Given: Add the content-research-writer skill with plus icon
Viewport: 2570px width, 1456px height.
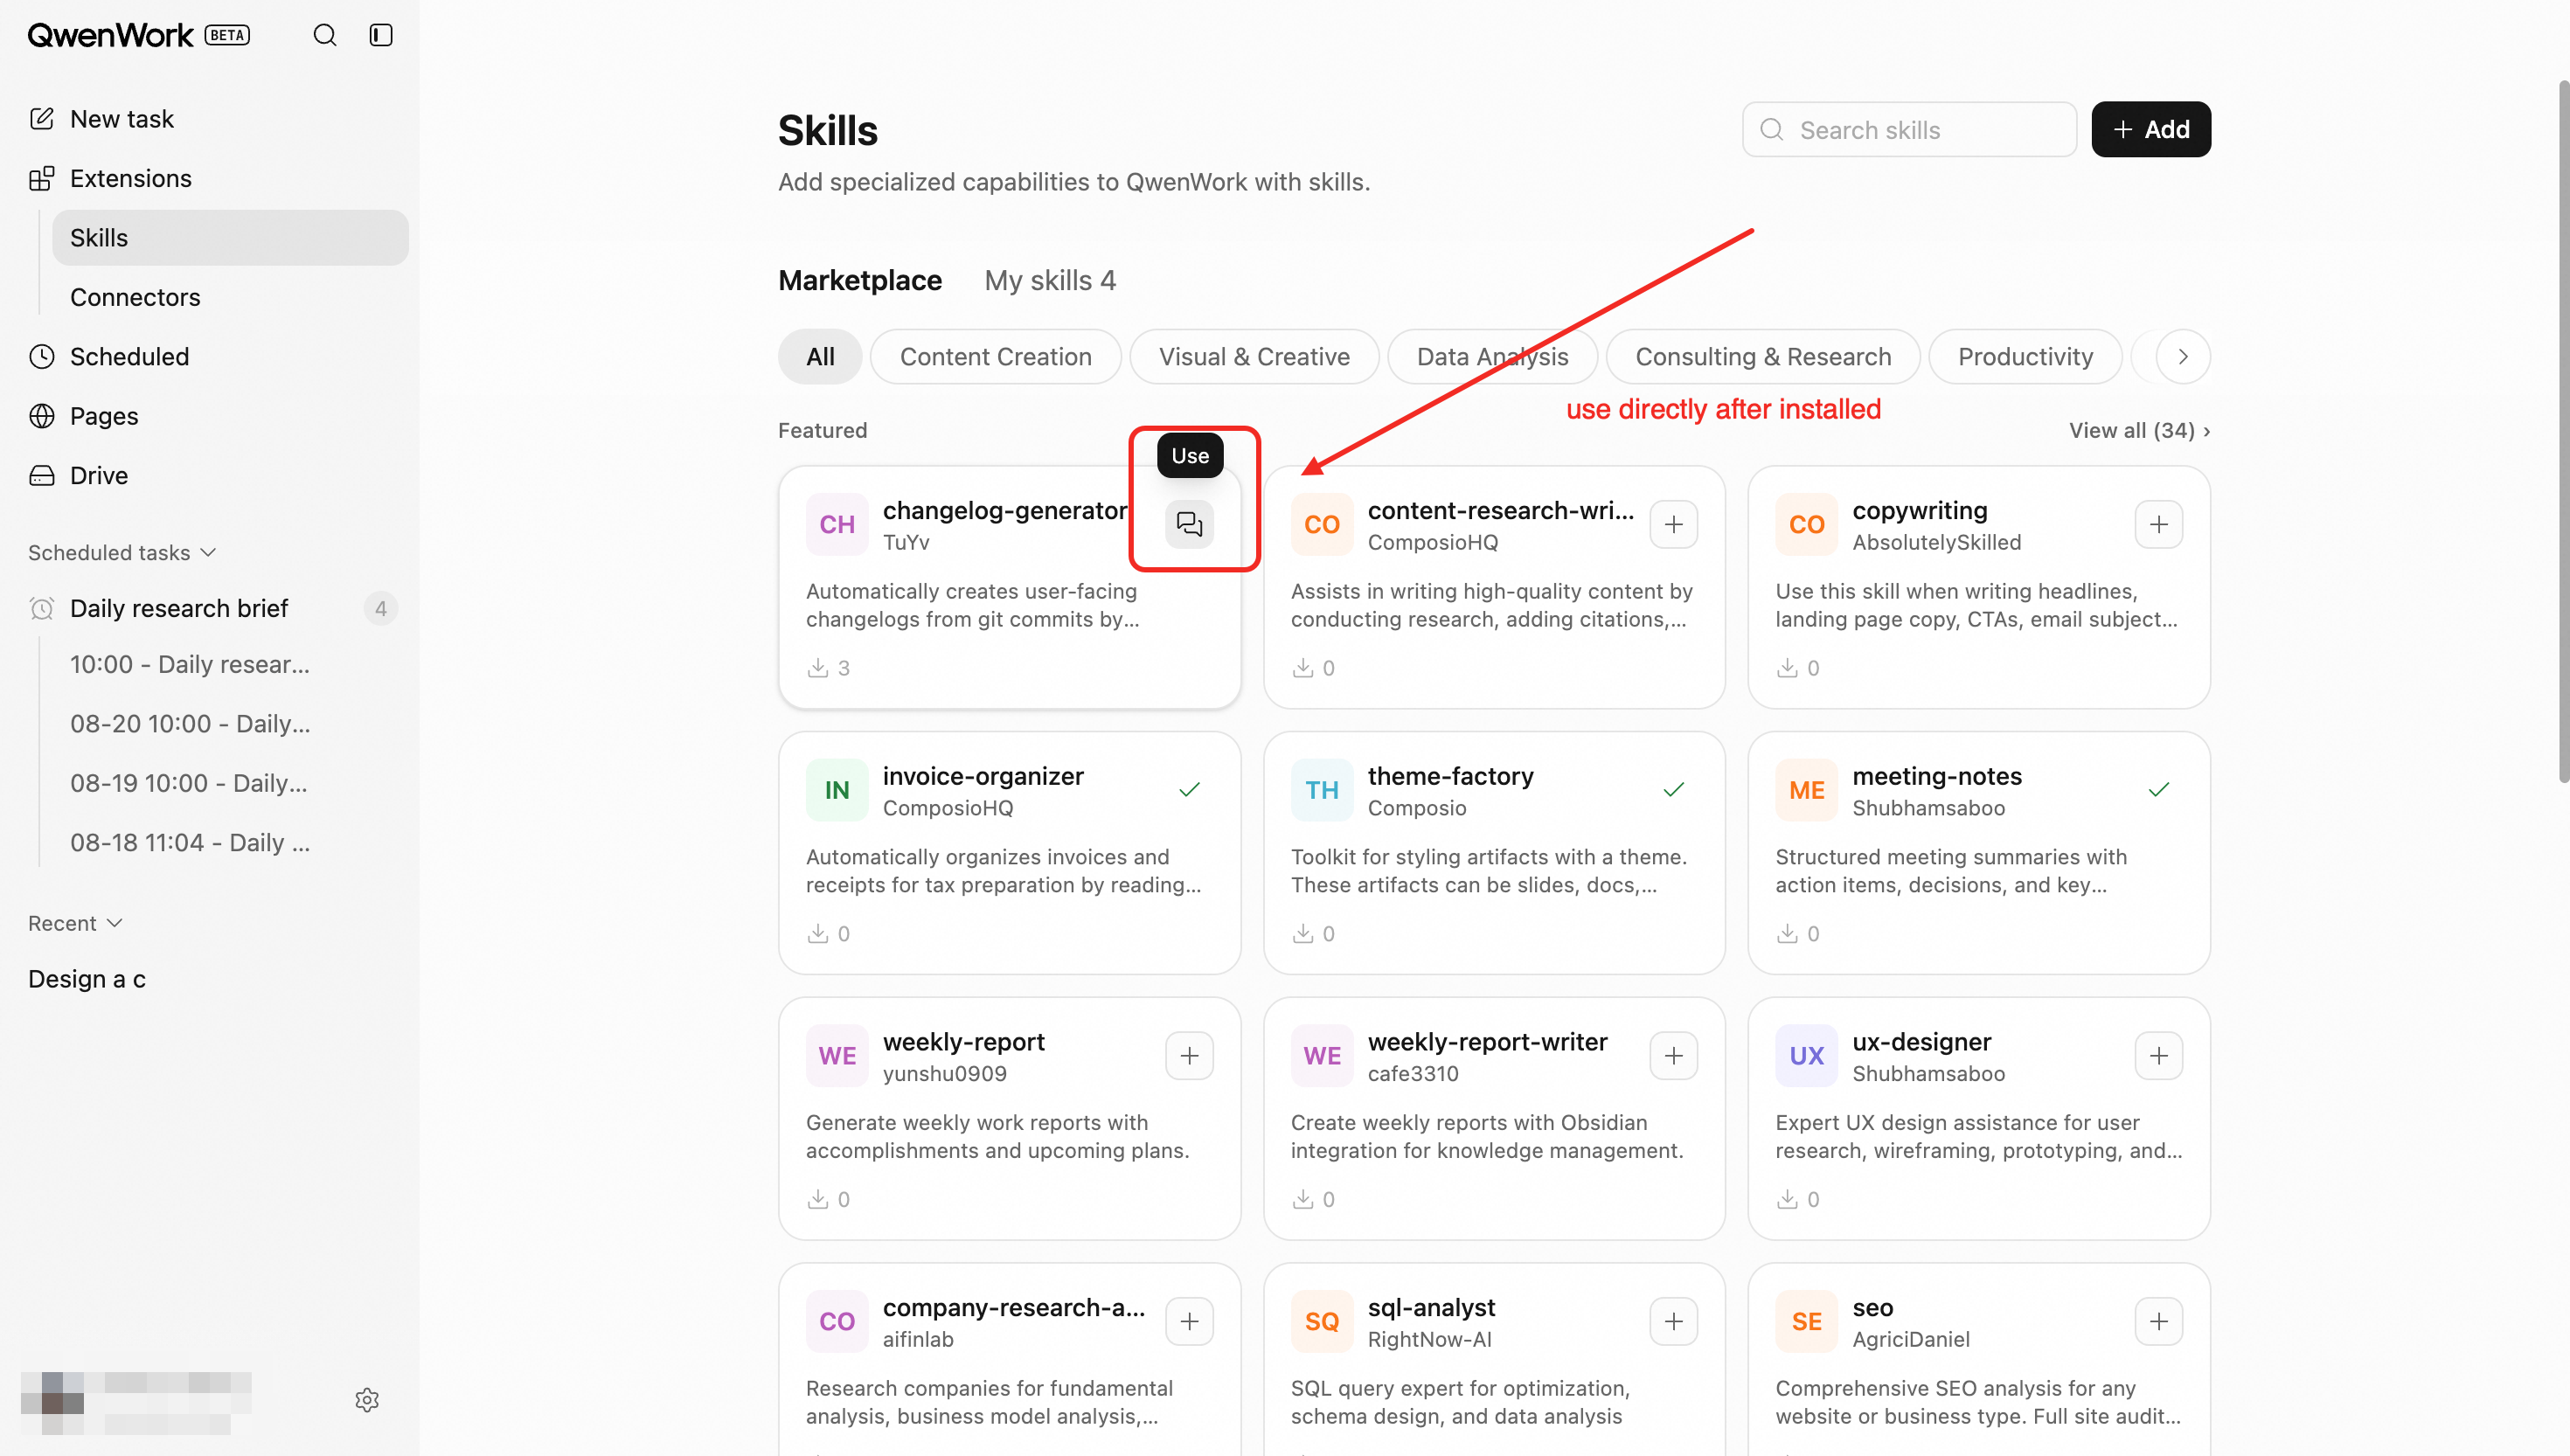Looking at the screenshot, I should (x=1674, y=524).
